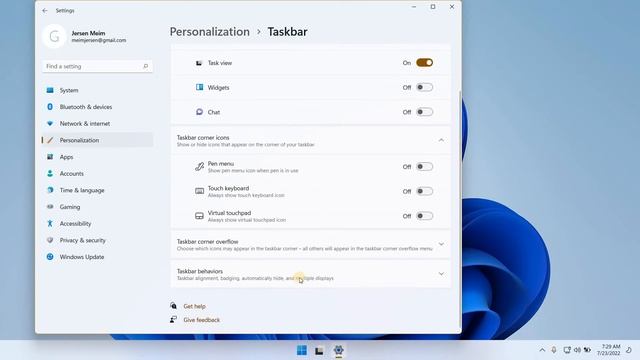Click the back arrow in Settings title bar
640x360 pixels.
pos(45,11)
